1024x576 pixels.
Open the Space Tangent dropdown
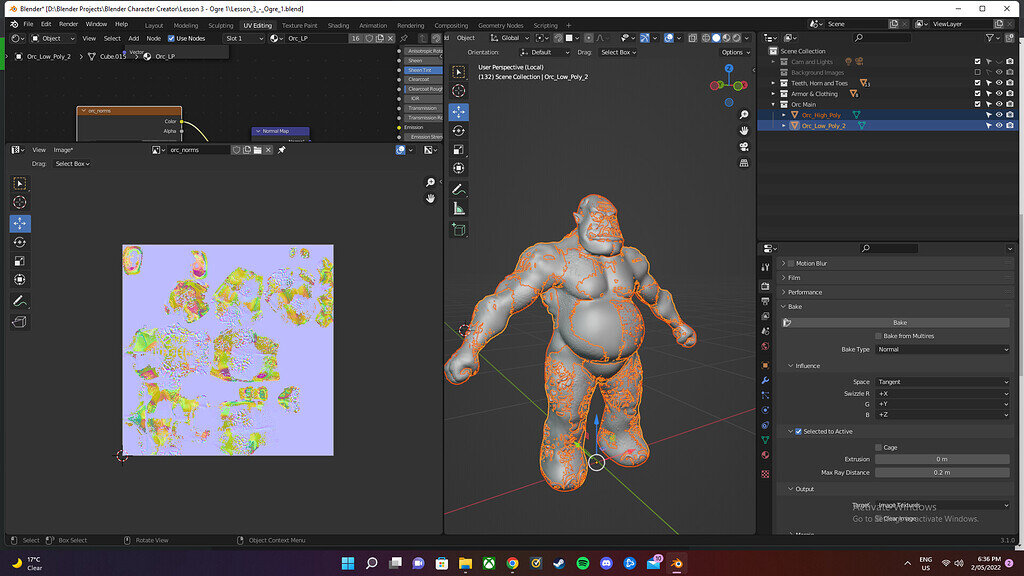pos(942,382)
